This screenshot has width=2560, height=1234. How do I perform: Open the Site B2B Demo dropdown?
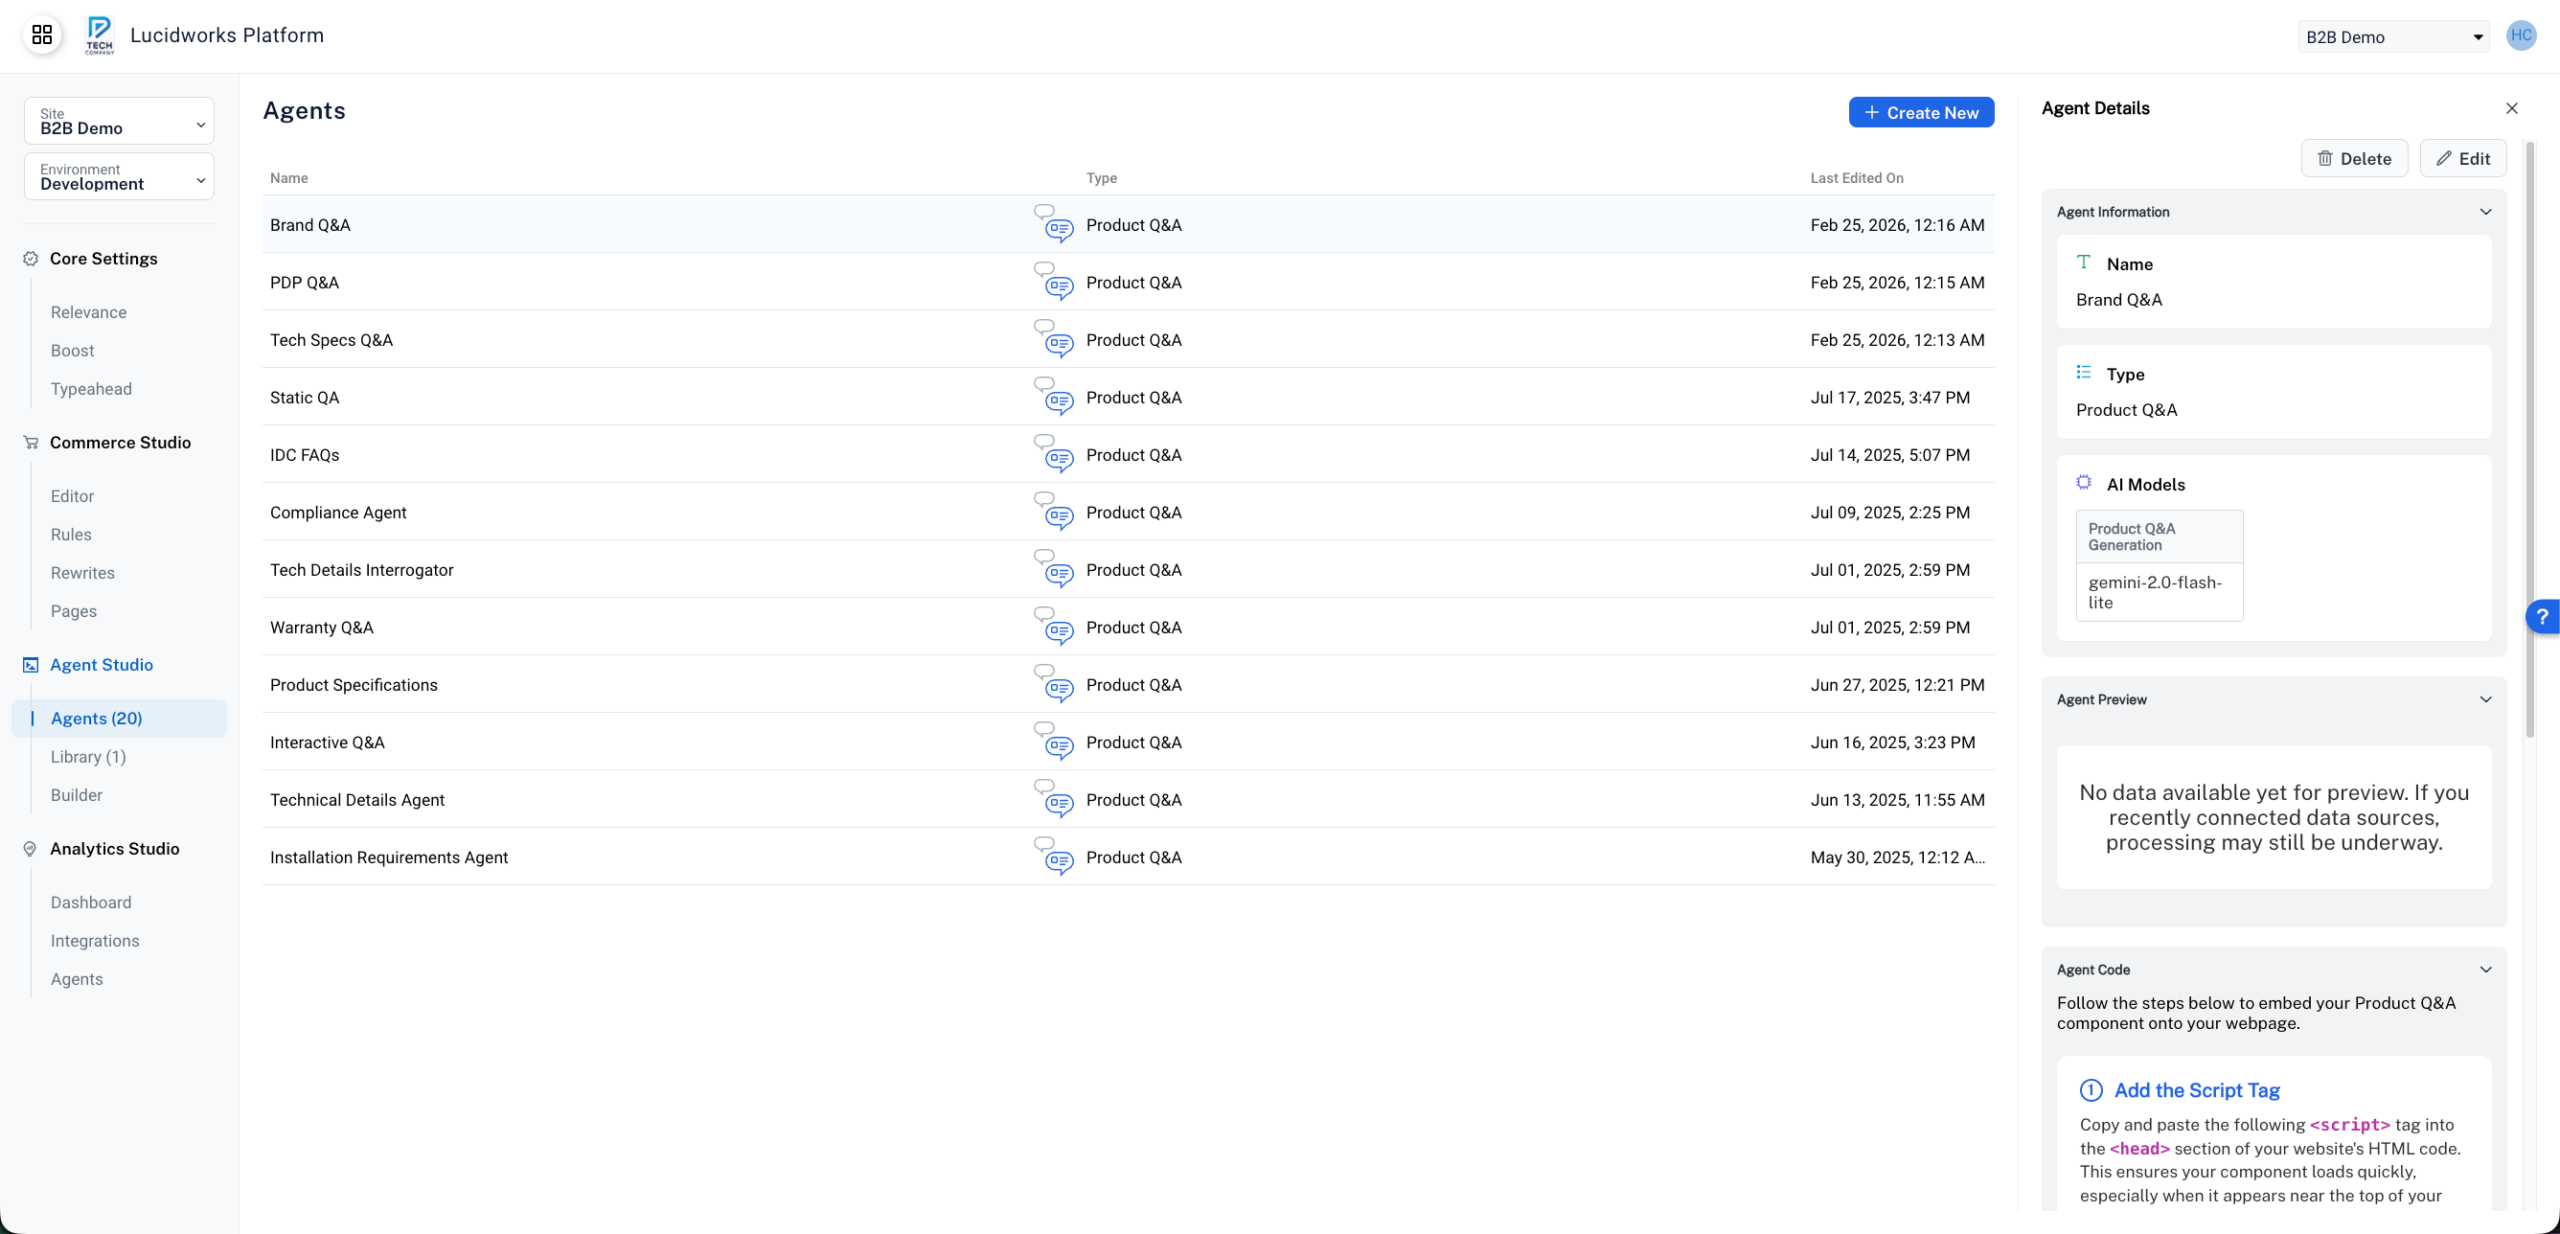119,121
